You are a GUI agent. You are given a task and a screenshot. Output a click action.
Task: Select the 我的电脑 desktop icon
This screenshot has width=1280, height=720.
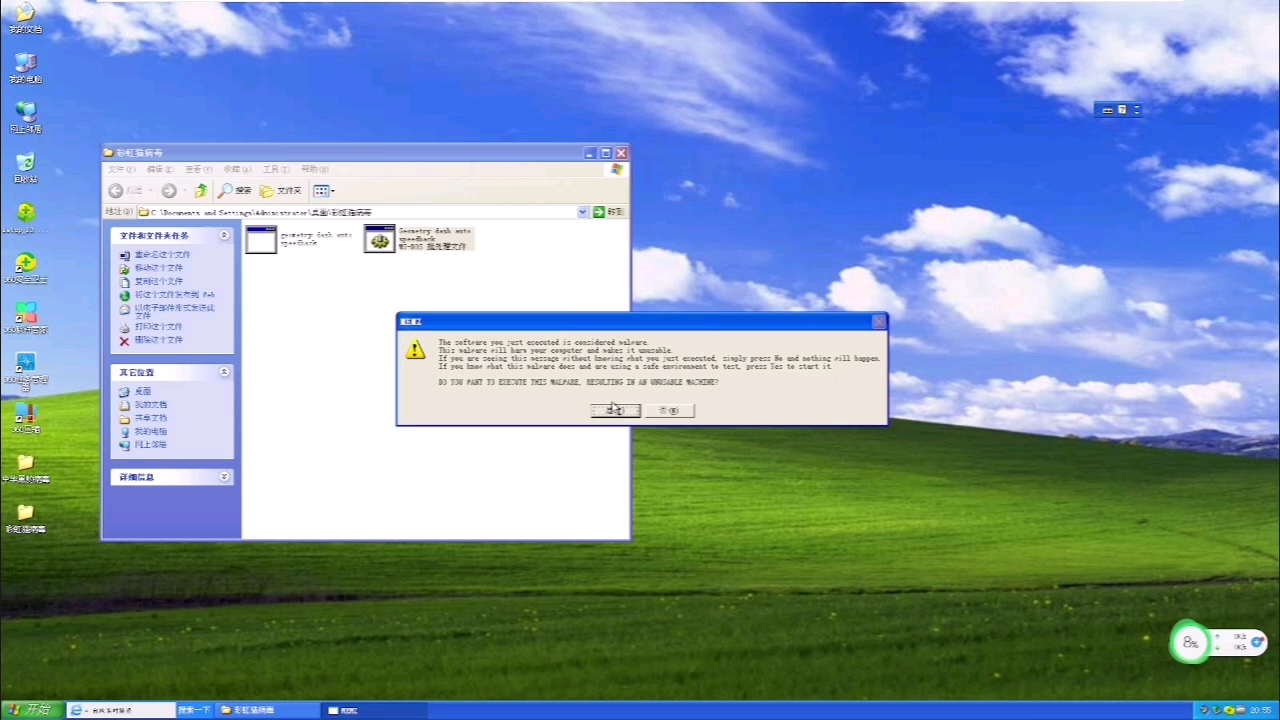[x=25, y=67]
